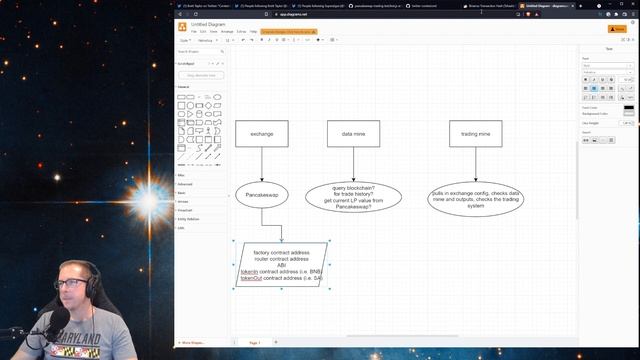Open the File menu
The image size is (640, 360).
point(194,32)
